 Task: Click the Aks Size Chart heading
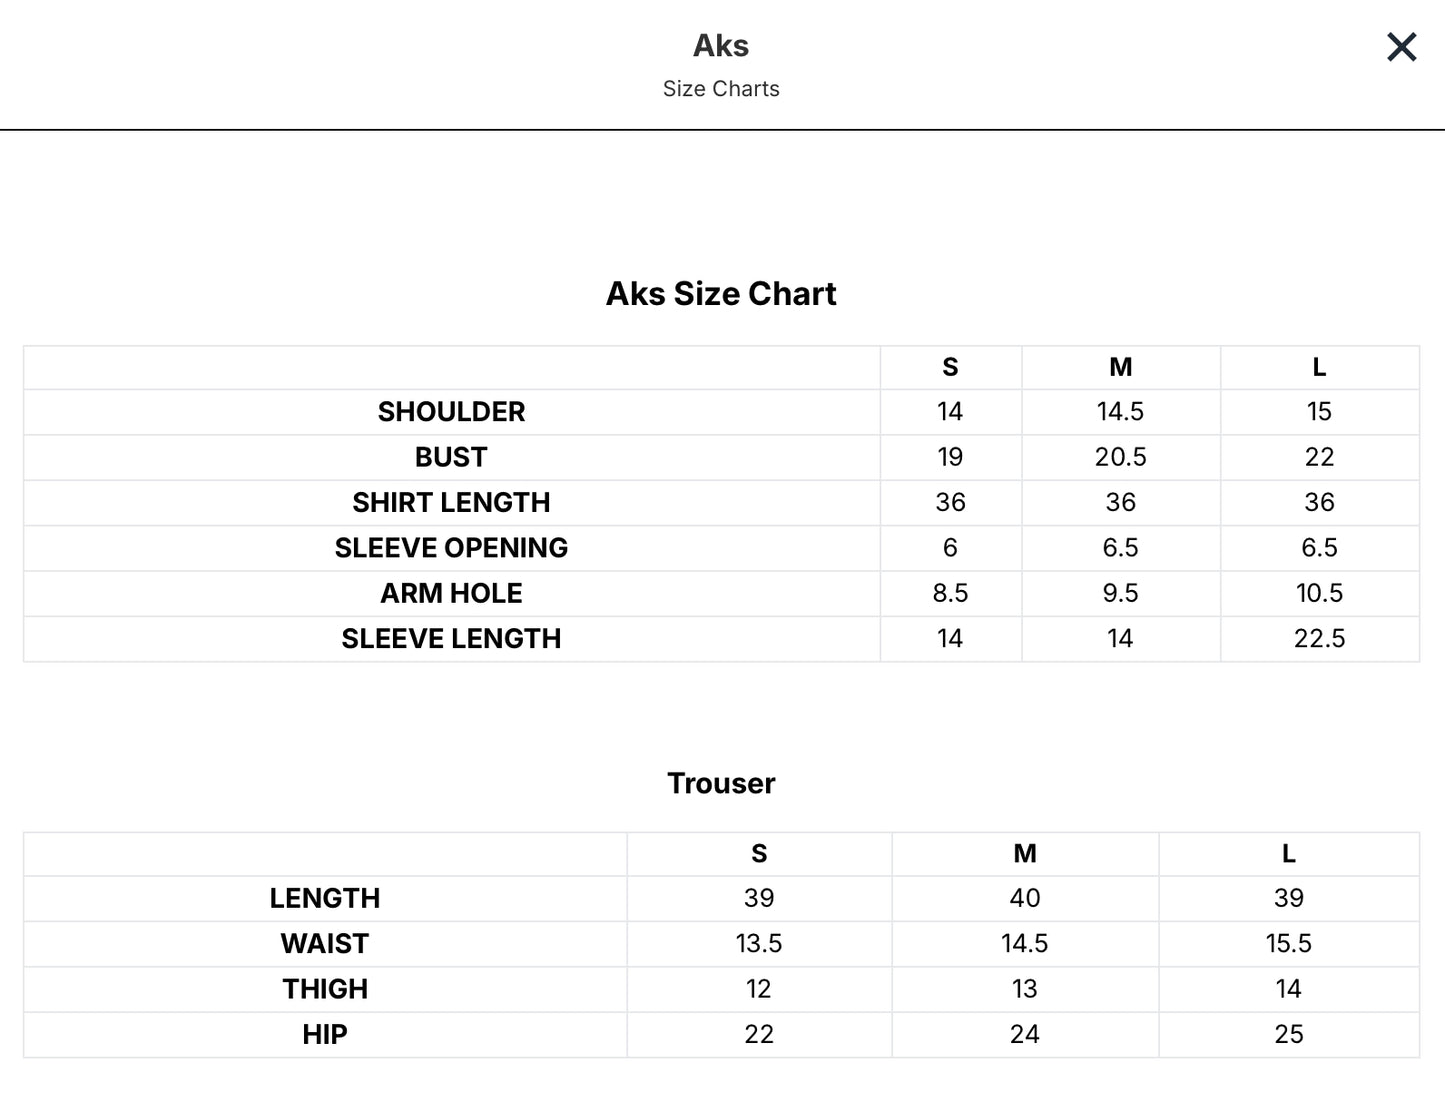click(721, 294)
